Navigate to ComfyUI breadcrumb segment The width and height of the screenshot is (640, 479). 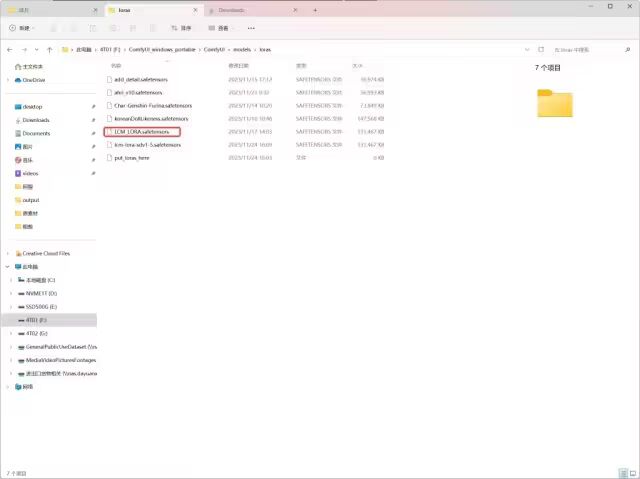[x=214, y=50]
